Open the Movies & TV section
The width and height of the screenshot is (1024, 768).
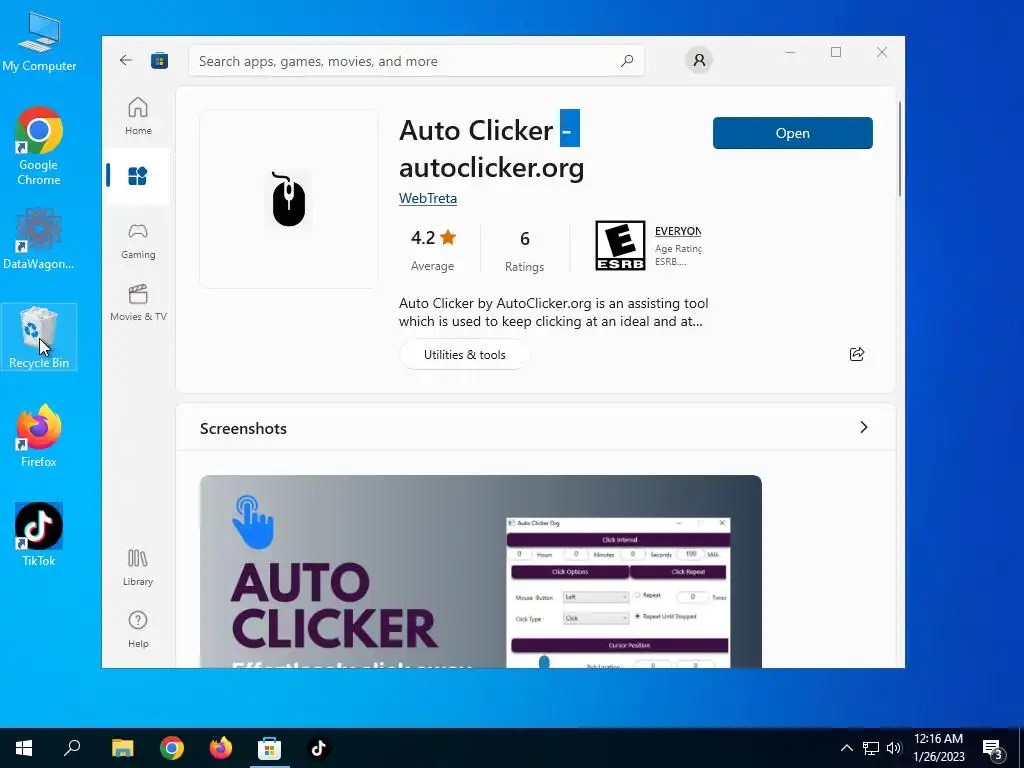[x=138, y=302]
